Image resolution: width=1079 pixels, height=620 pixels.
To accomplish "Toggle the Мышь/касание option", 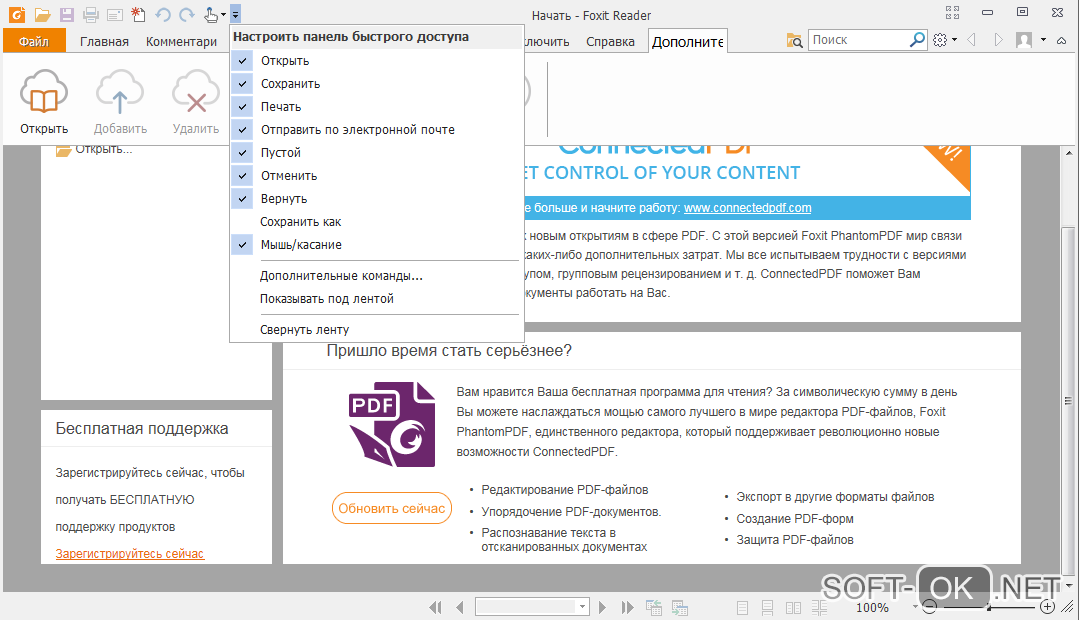I will (x=377, y=244).
